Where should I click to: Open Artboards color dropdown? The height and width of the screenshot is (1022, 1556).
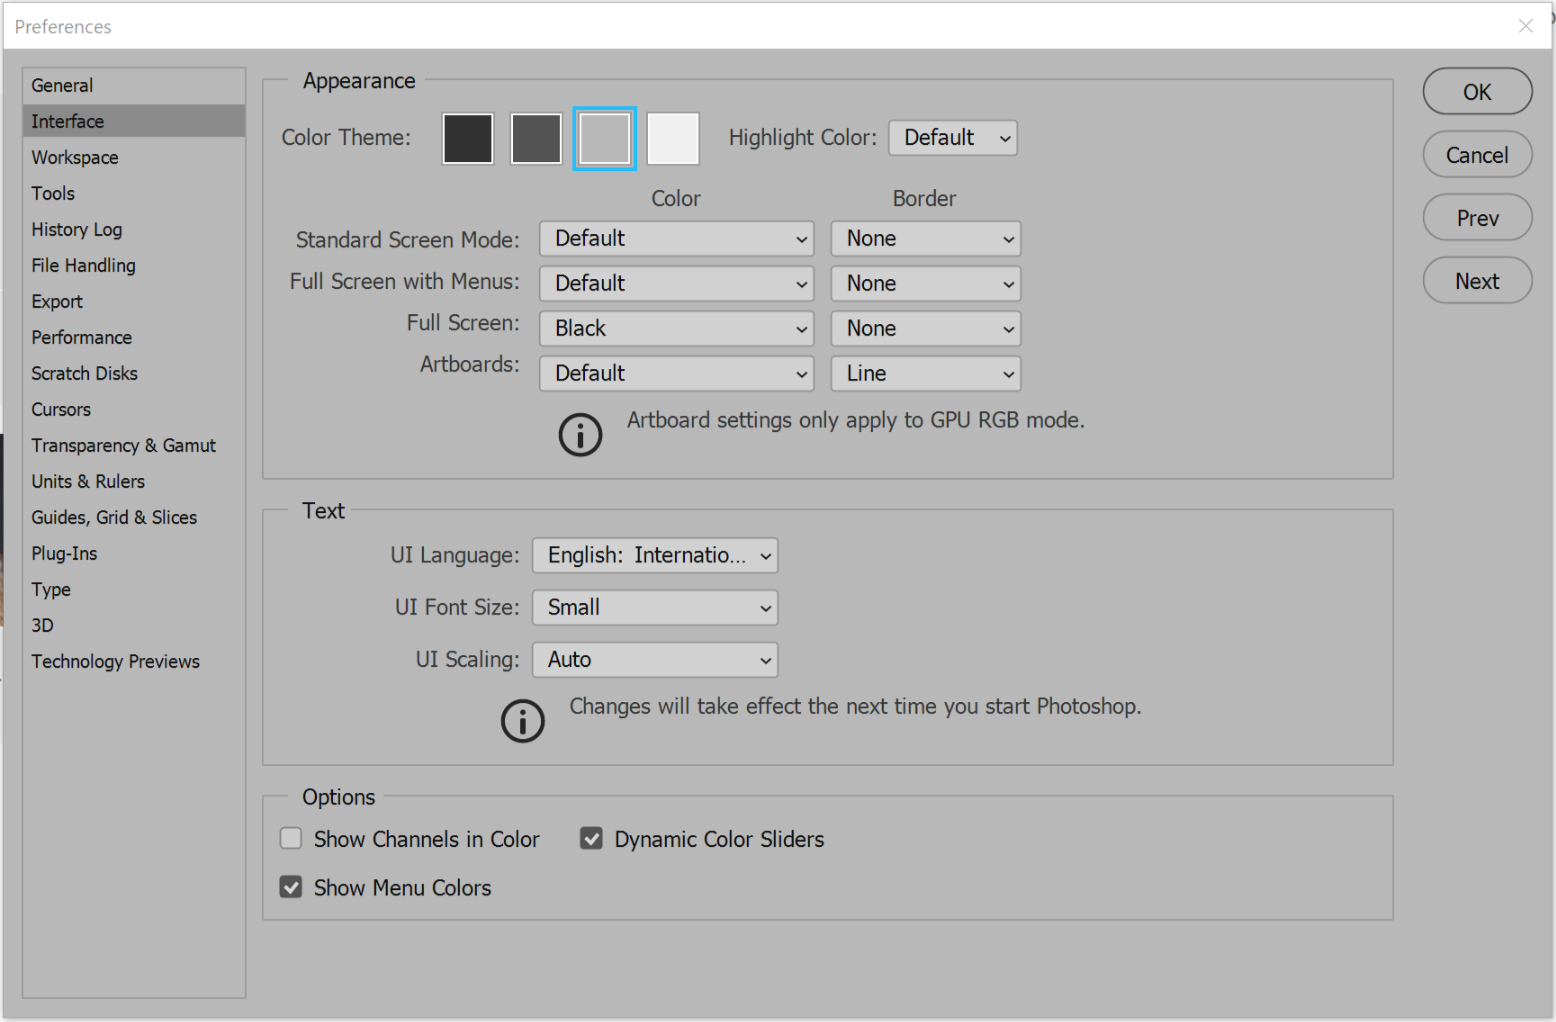click(x=677, y=374)
